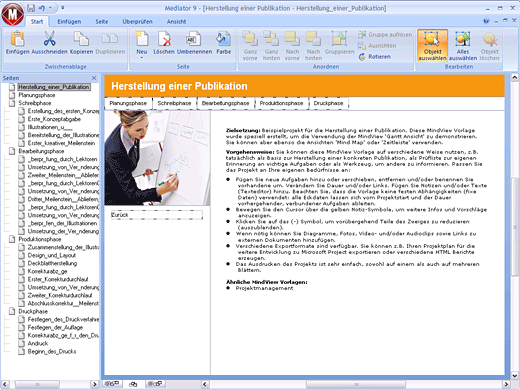The height and width of the screenshot is (389, 520).
Task: Open the Mediator application button
Action: (13, 14)
